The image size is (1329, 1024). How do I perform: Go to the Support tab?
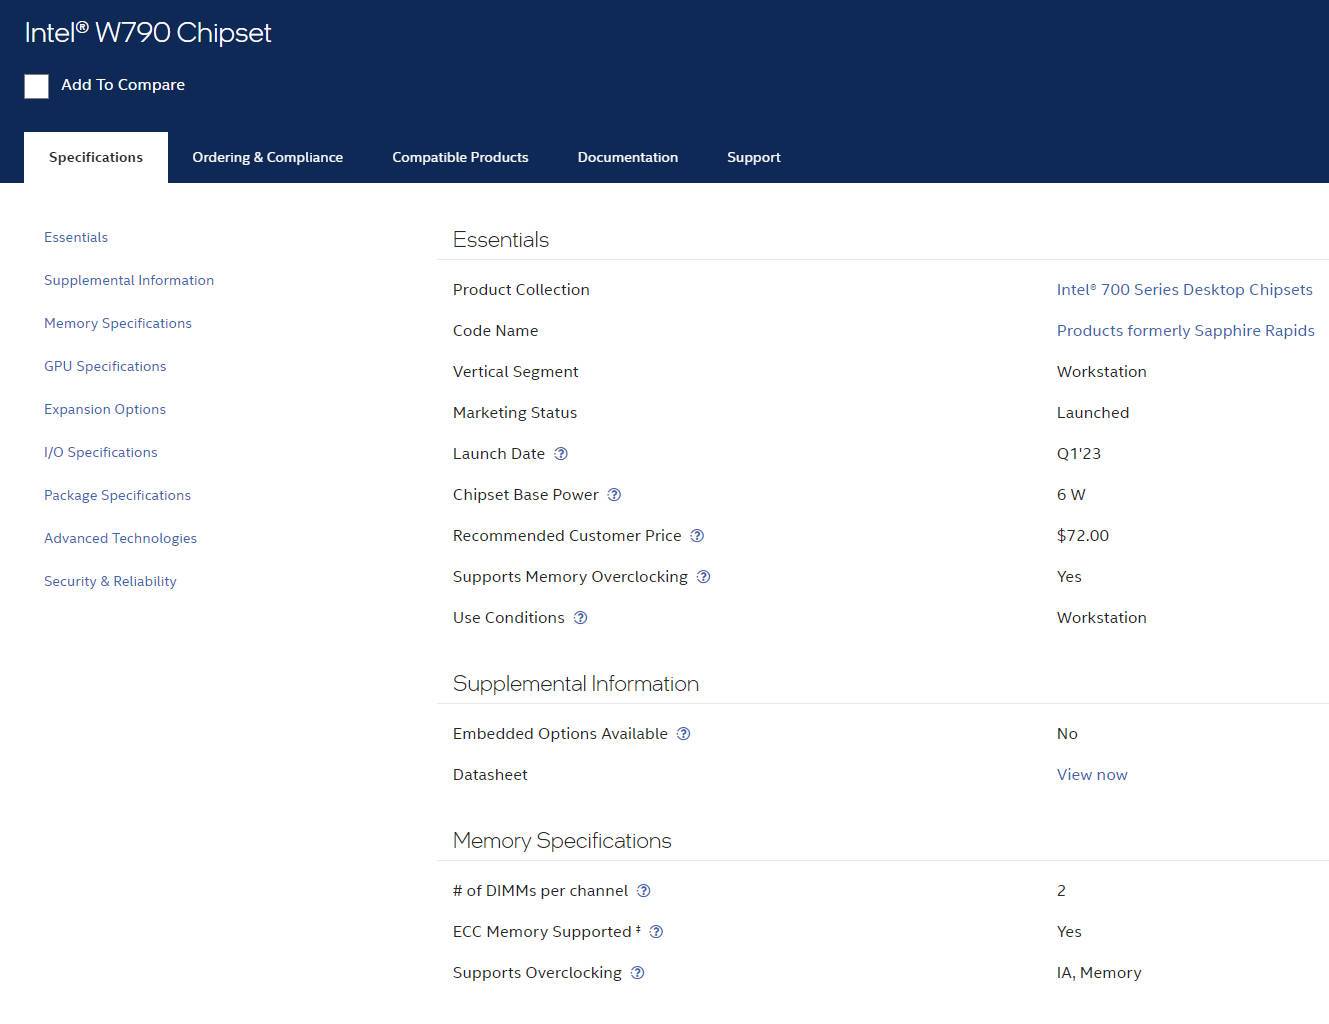coord(753,157)
